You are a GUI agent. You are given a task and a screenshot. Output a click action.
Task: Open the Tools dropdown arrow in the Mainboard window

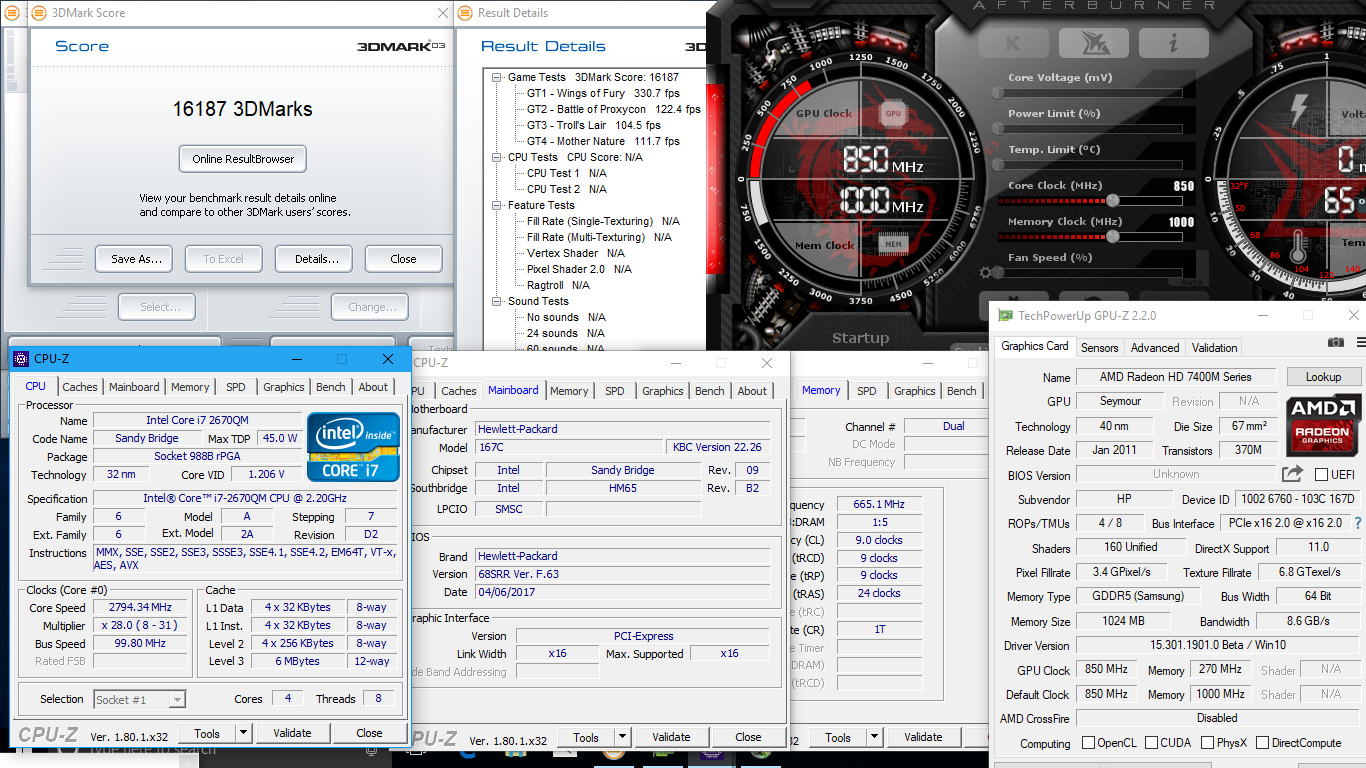click(622, 738)
